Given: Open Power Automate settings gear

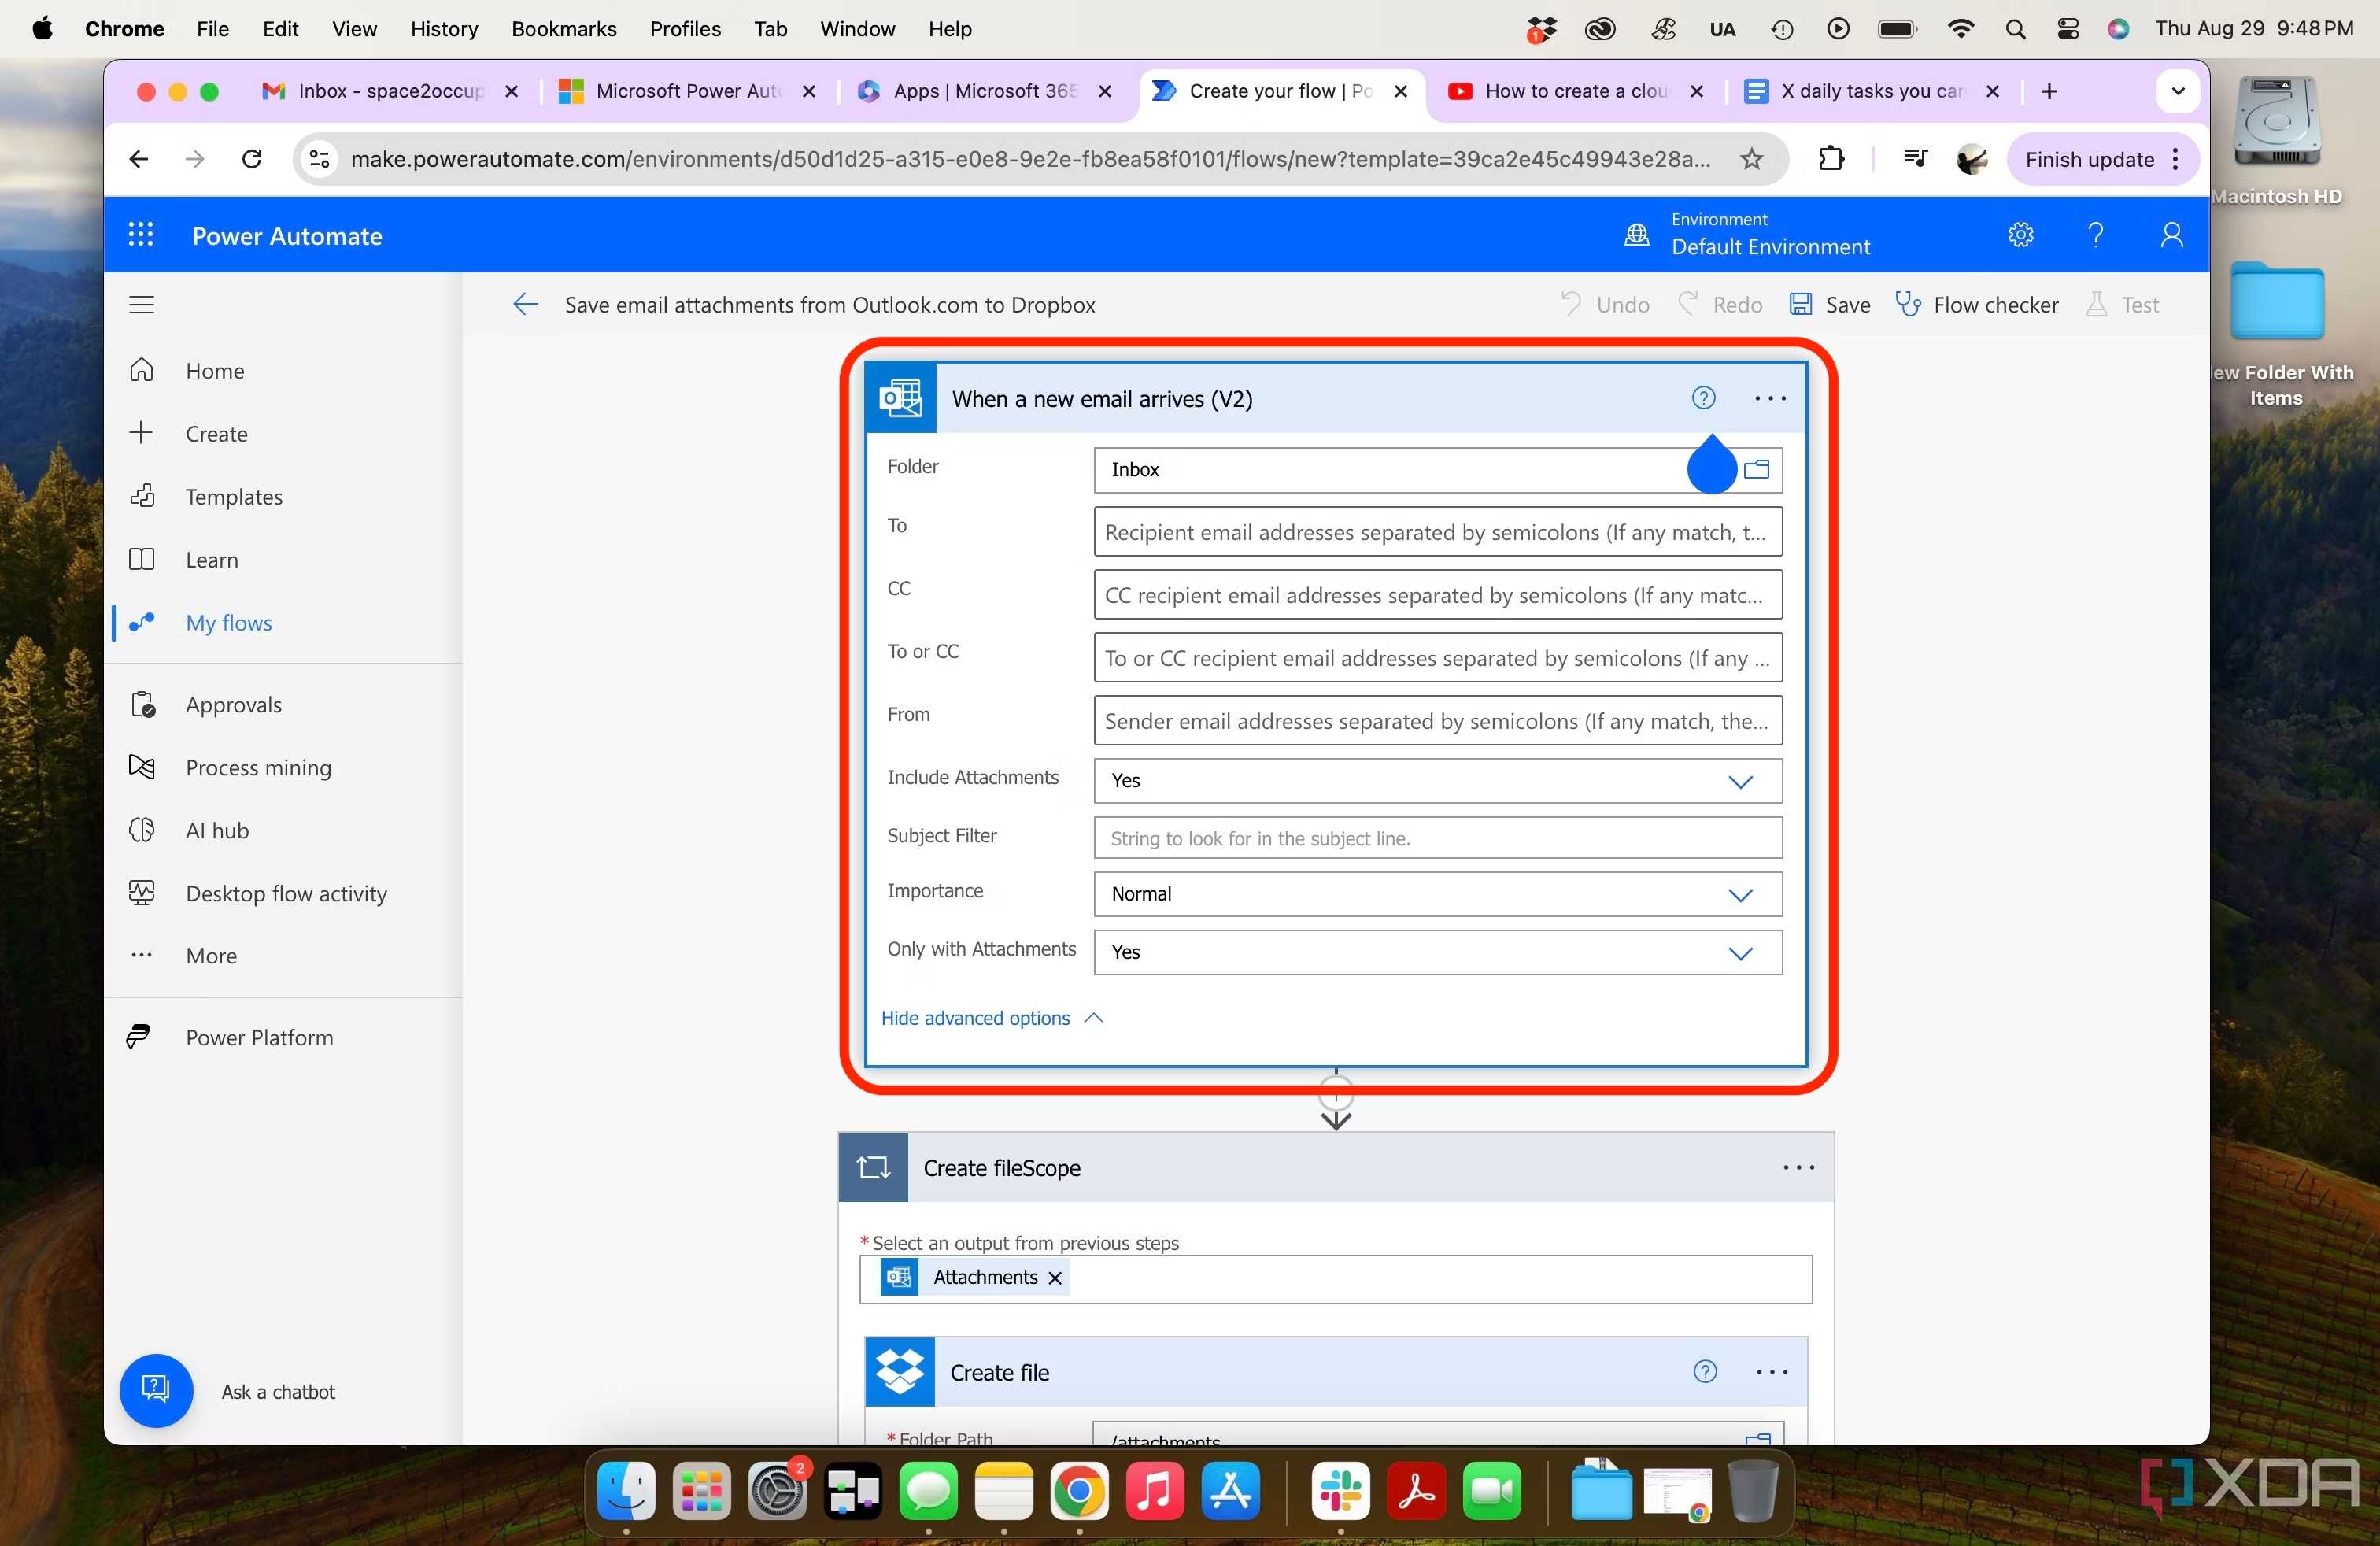Looking at the screenshot, I should (2021, 235).
